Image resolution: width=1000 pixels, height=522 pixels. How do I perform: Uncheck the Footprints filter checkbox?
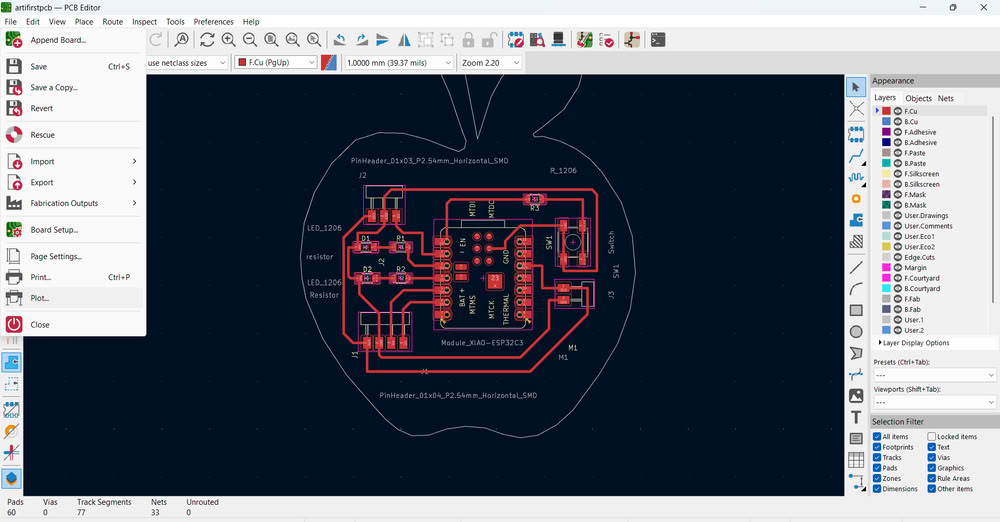tap(877, 447)
